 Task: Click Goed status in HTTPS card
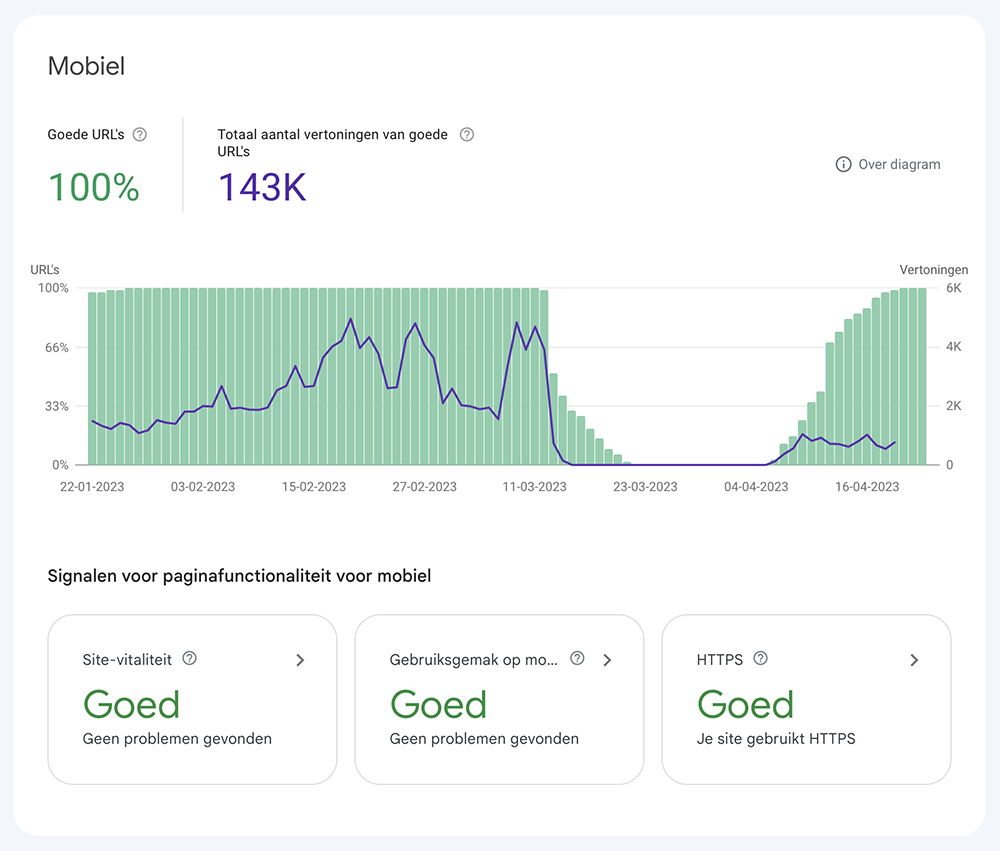[x=746, y=705]
